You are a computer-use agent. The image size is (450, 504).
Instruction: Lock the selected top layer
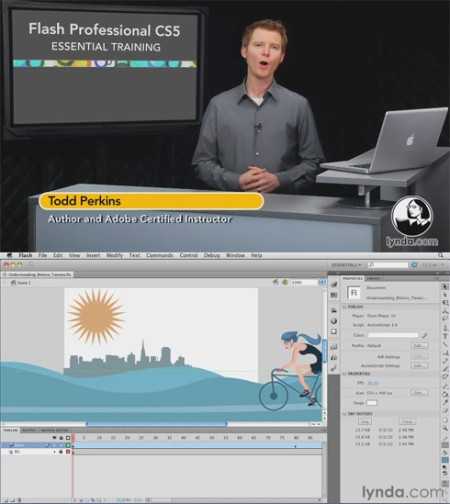pyautogui.click(x=61, y=445)
